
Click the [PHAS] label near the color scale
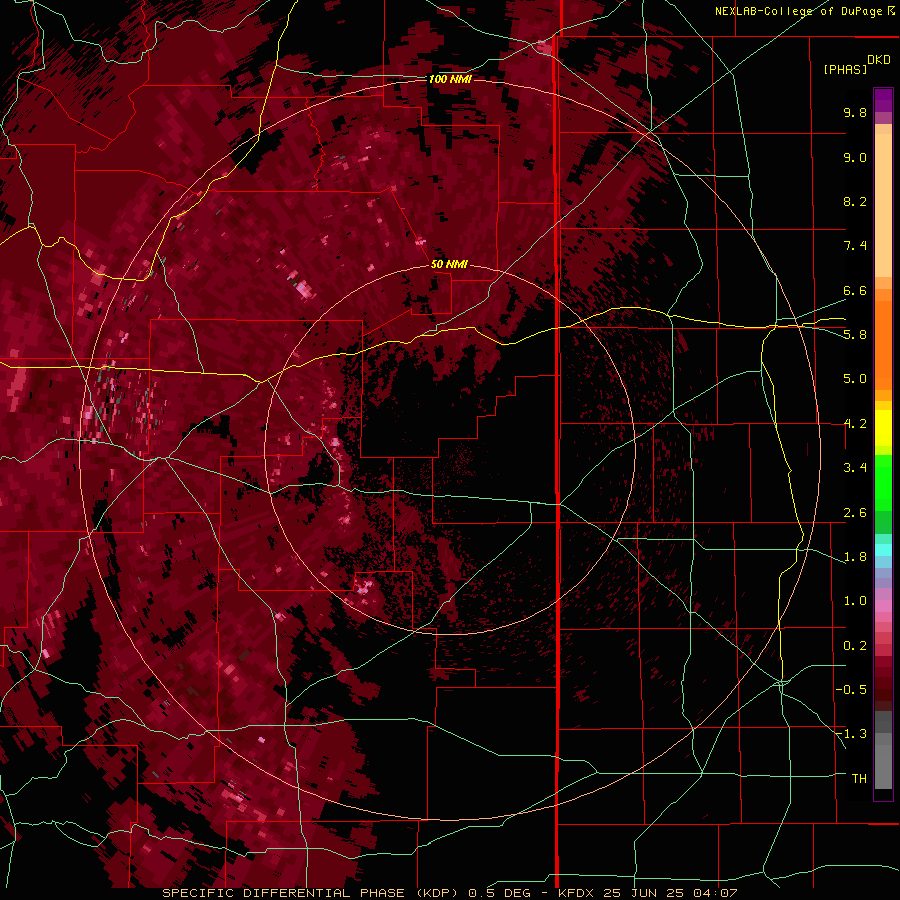coord(845,70)
